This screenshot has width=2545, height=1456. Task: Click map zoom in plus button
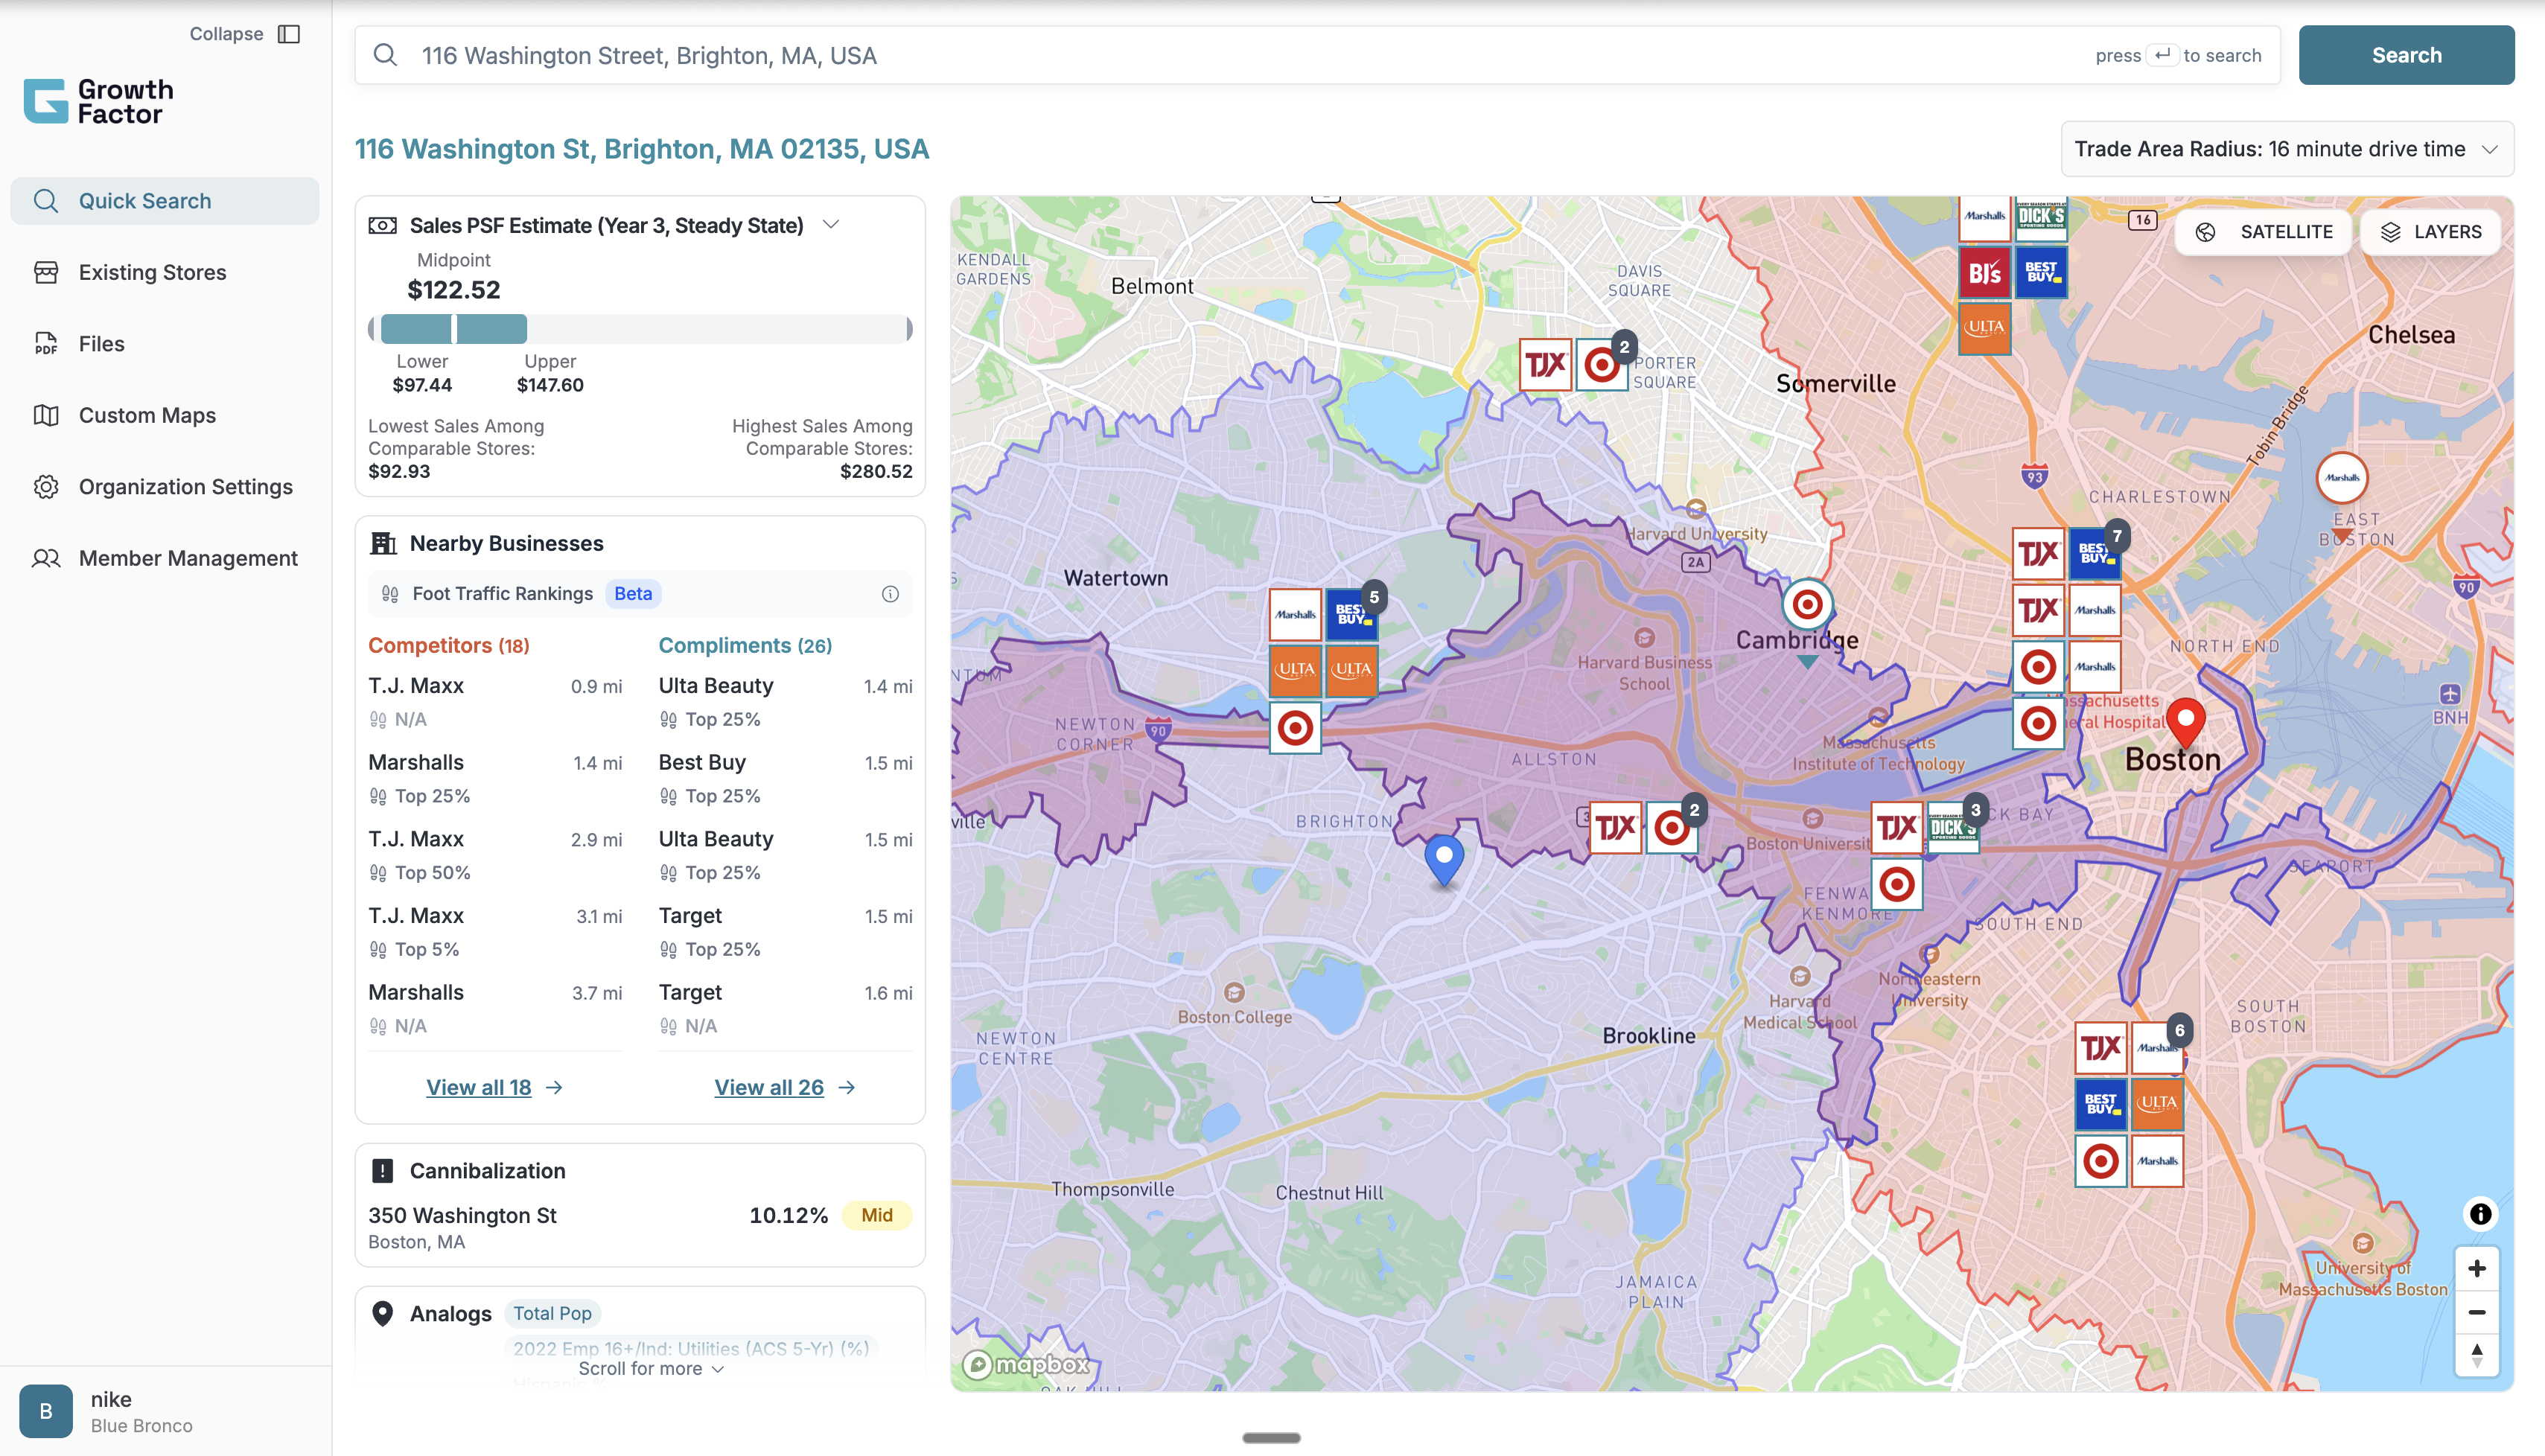pyautogui.click(x=2476, y=1269)
